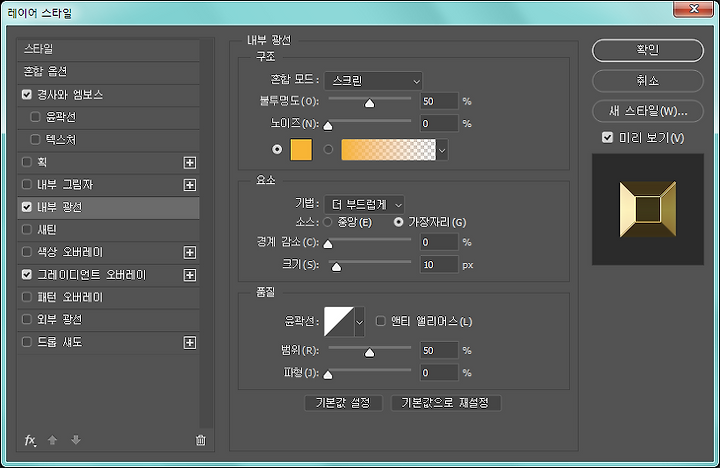720x468 pixels.
Task: Enable the 새틴 checkbox
Action: (x=27, y=229)
